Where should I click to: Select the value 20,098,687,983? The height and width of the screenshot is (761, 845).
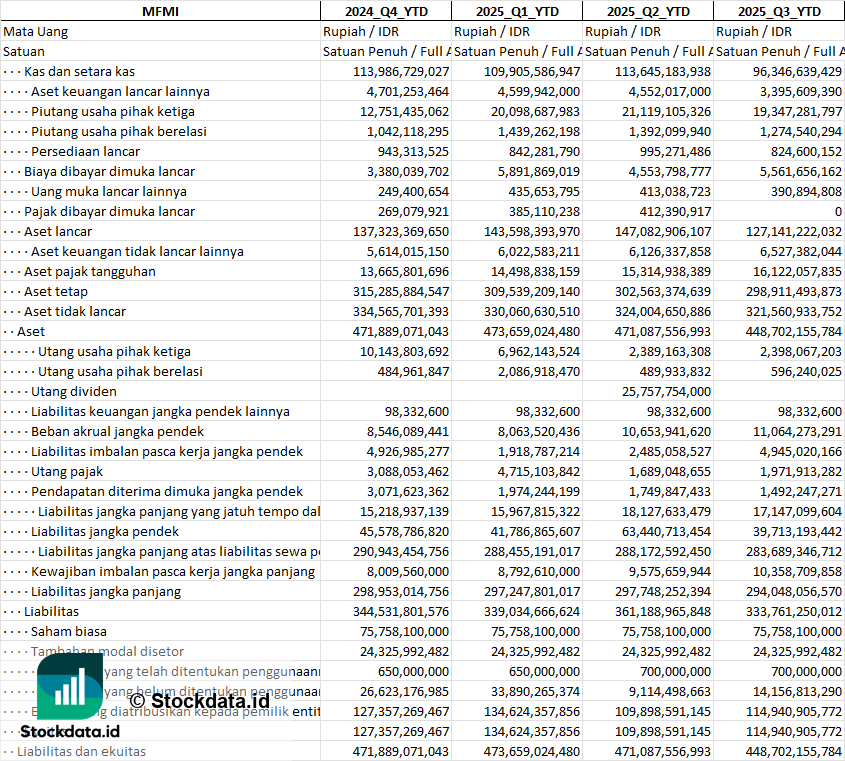tap(535, 112)
